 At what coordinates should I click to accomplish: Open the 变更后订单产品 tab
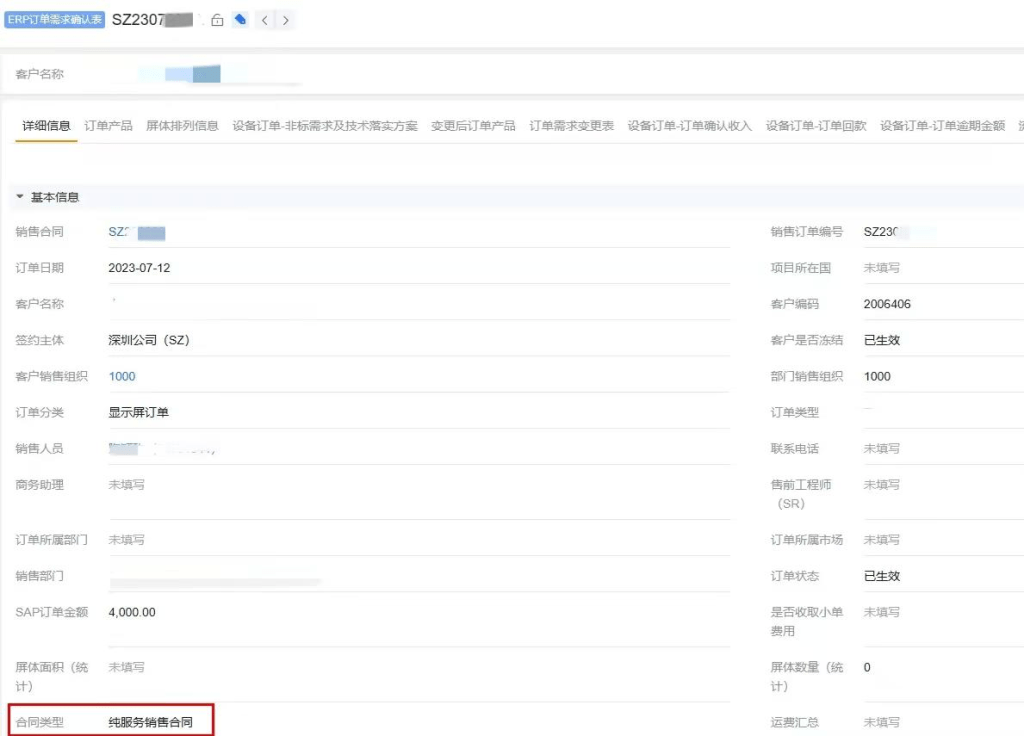tap(473, 126)
